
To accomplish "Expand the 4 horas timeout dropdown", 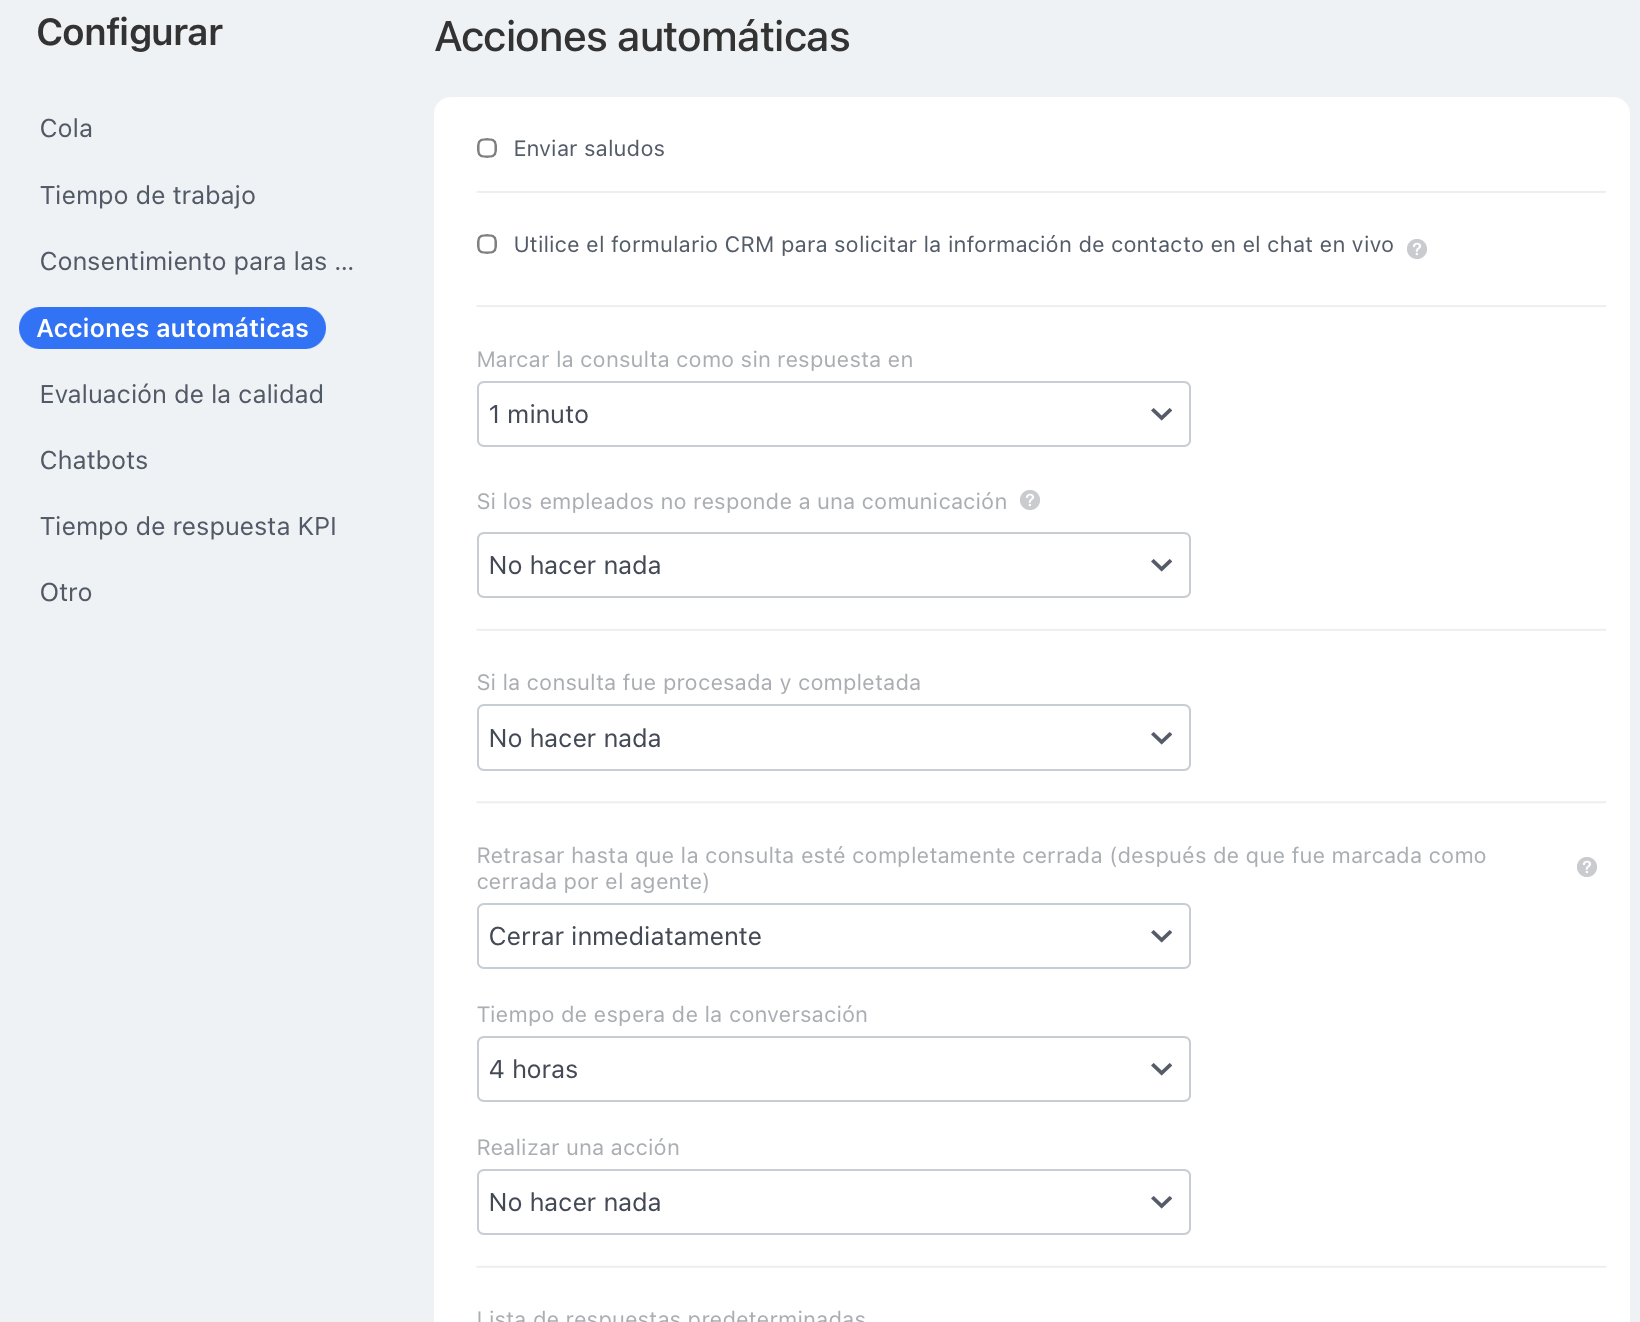I will (x=833, y=1069).
